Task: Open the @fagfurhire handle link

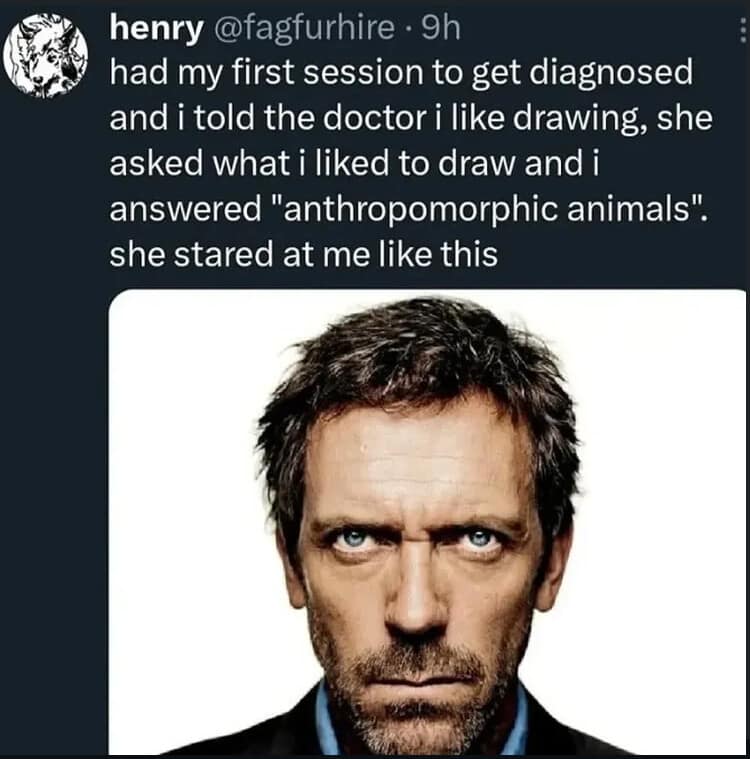Action: coord(299,30)
